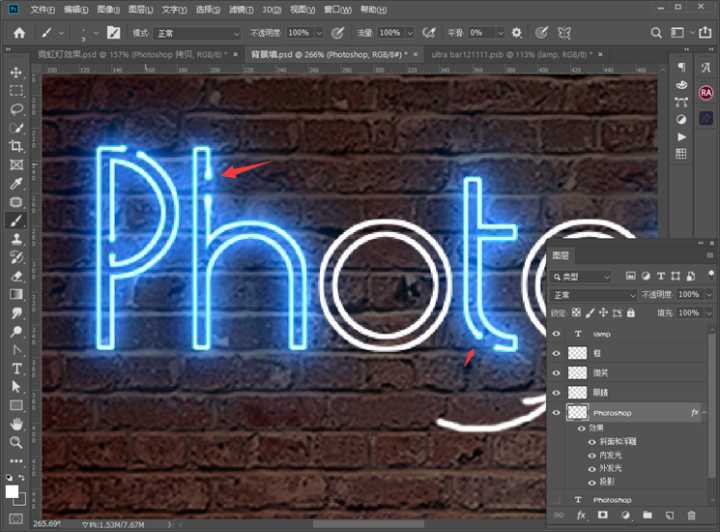This screenshot has height=532, width=720.
Task: Select the Zoom tool in toolbar
Action: pyautogui.click(x=16, y=442)
